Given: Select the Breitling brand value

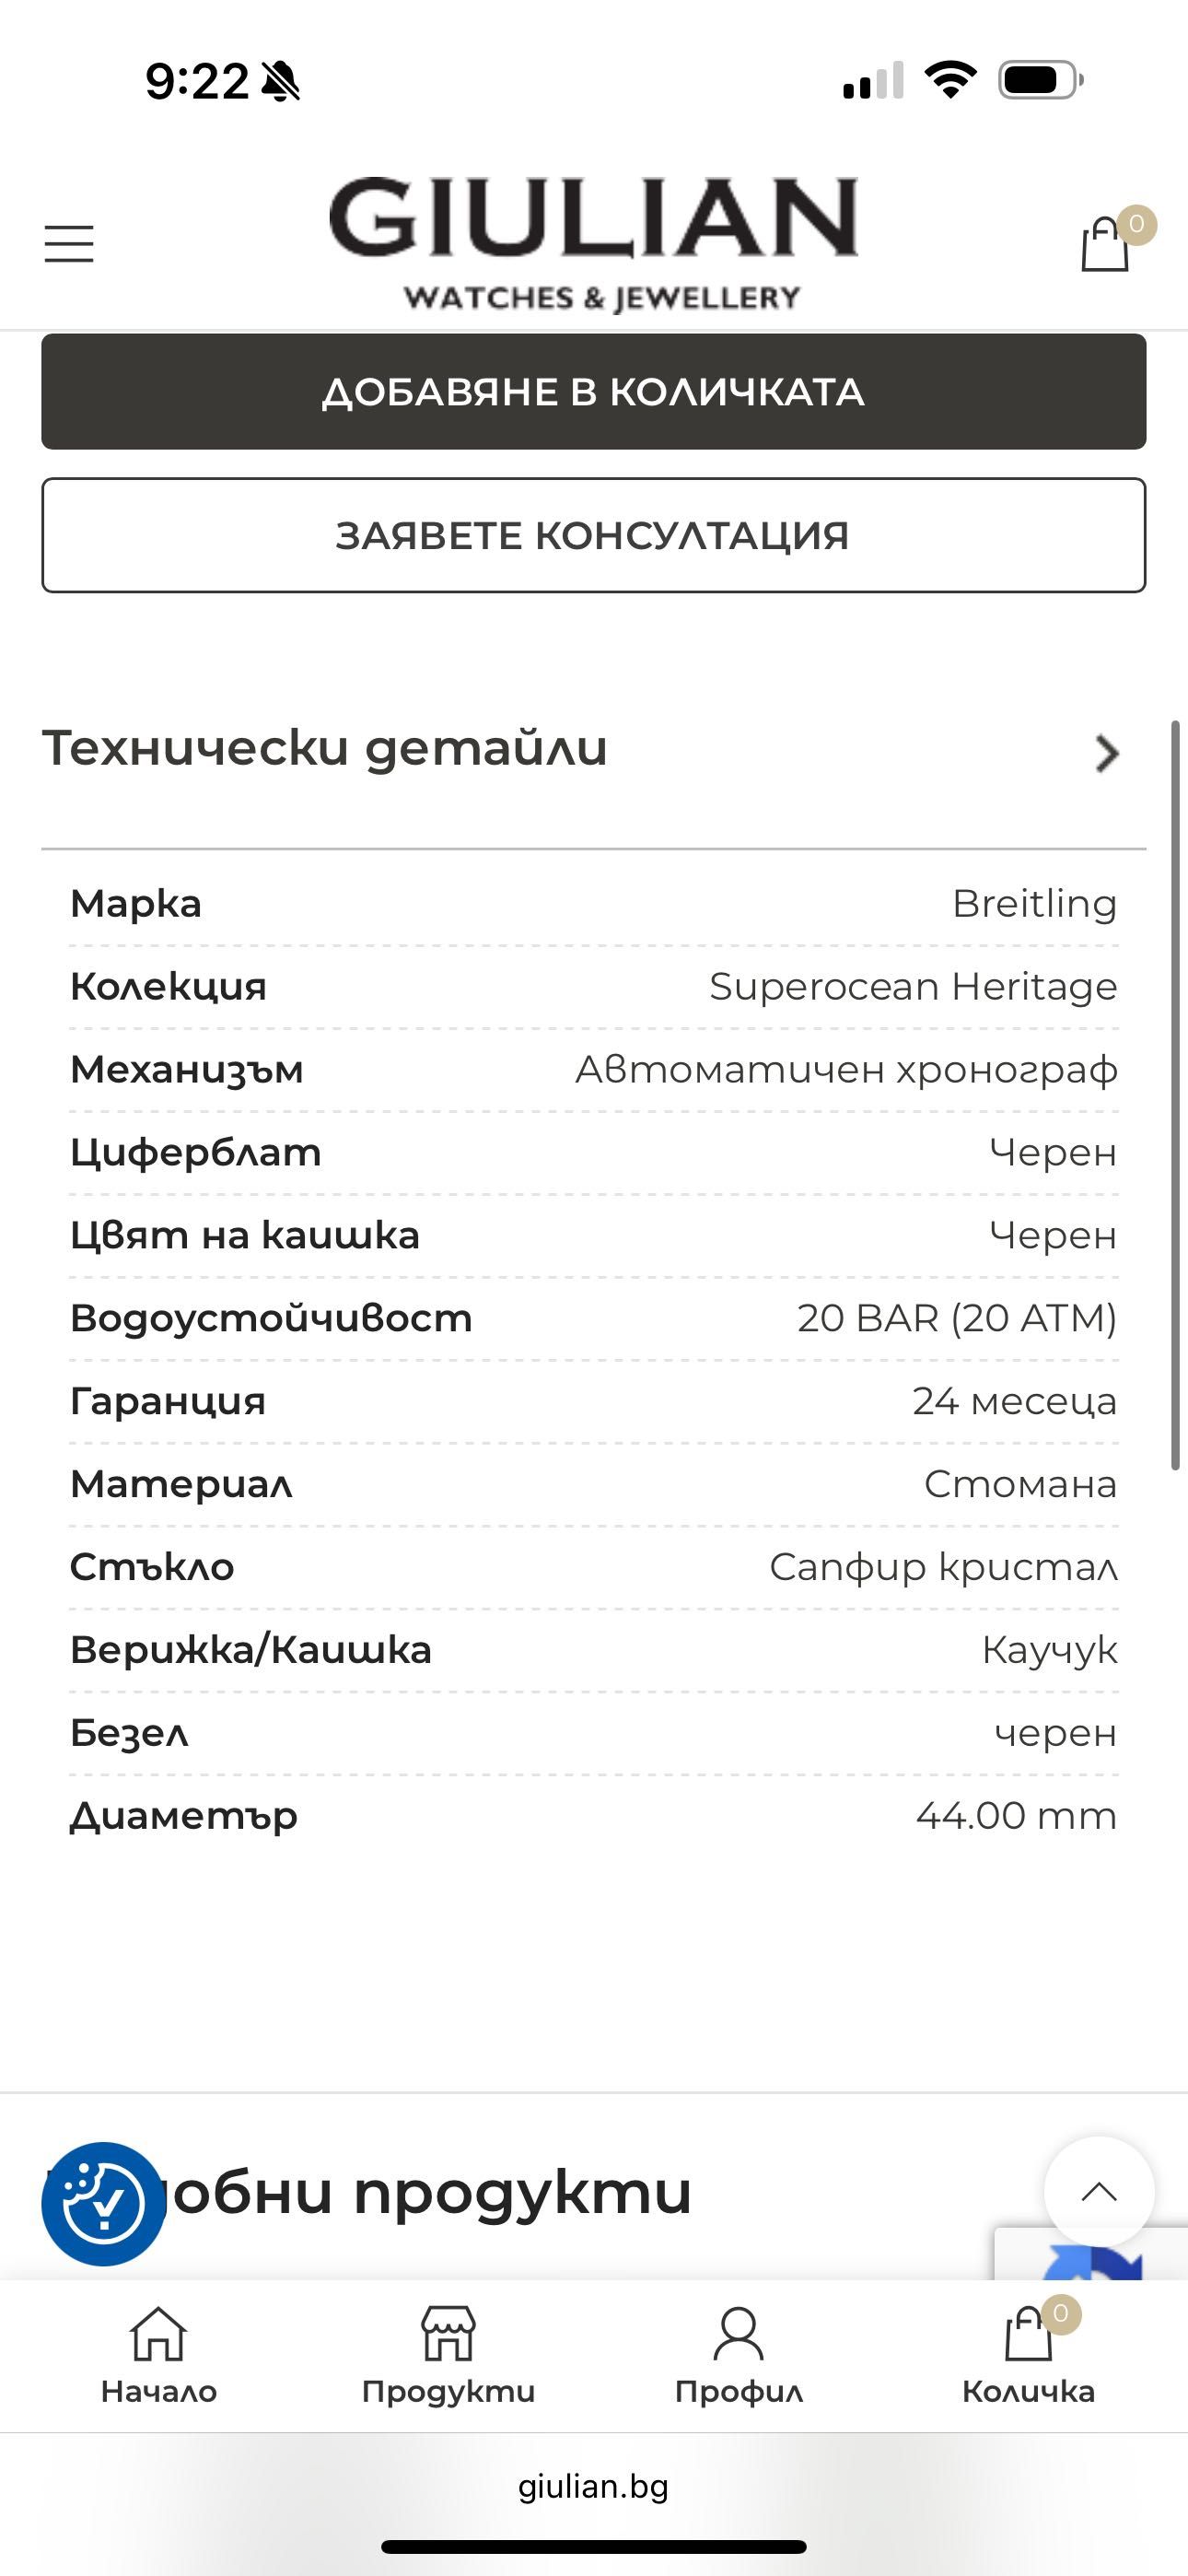Looking at the screenshot, I should click(1034, 903).
